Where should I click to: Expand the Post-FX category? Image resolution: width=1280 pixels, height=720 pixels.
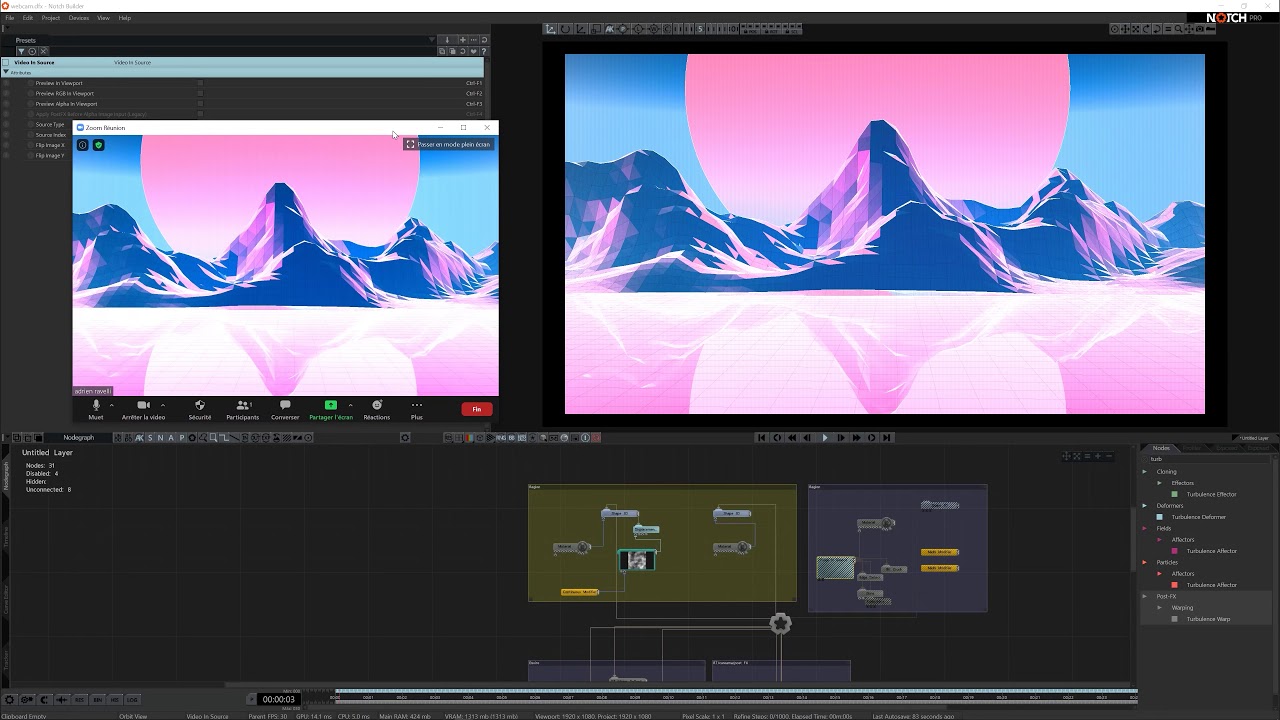click(1145, 596)
